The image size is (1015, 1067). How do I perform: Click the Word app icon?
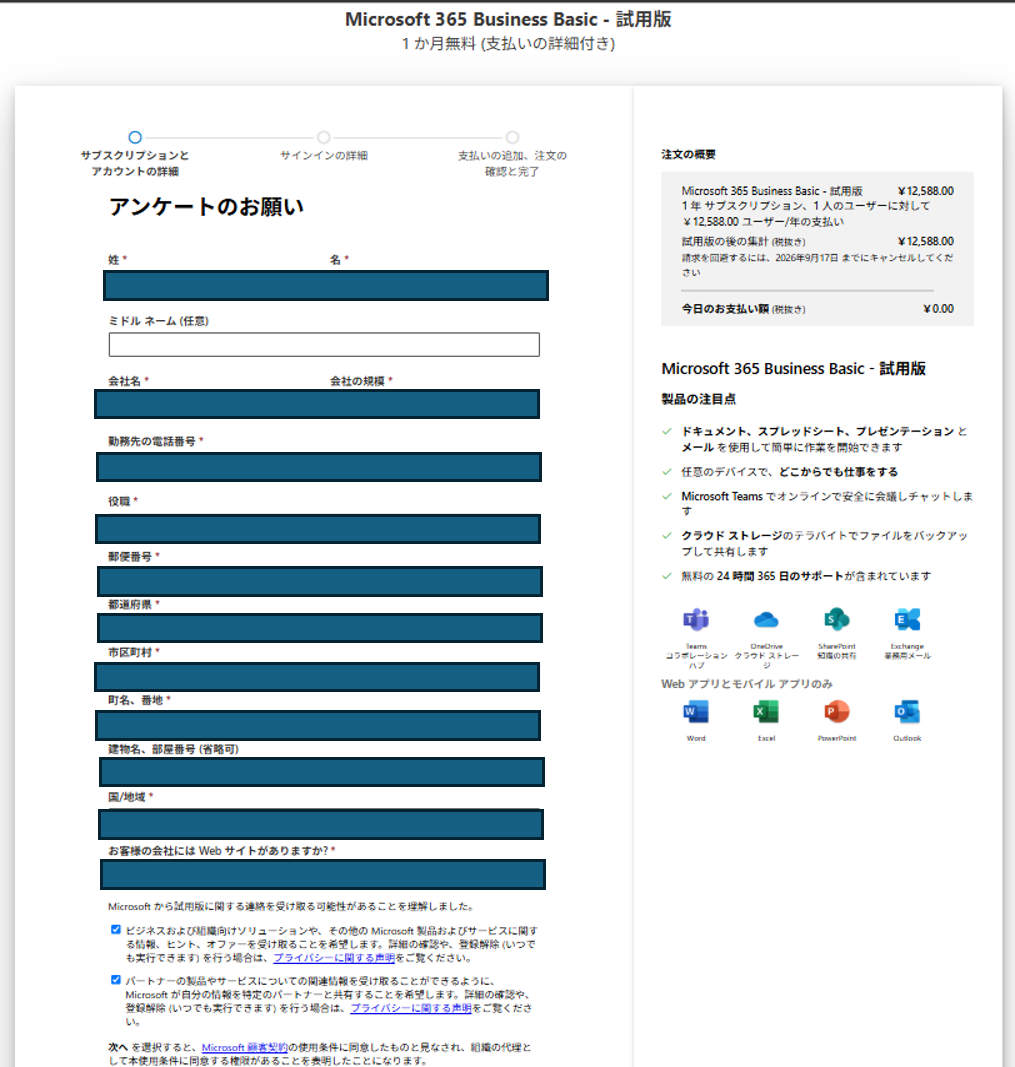click(696, 712)
